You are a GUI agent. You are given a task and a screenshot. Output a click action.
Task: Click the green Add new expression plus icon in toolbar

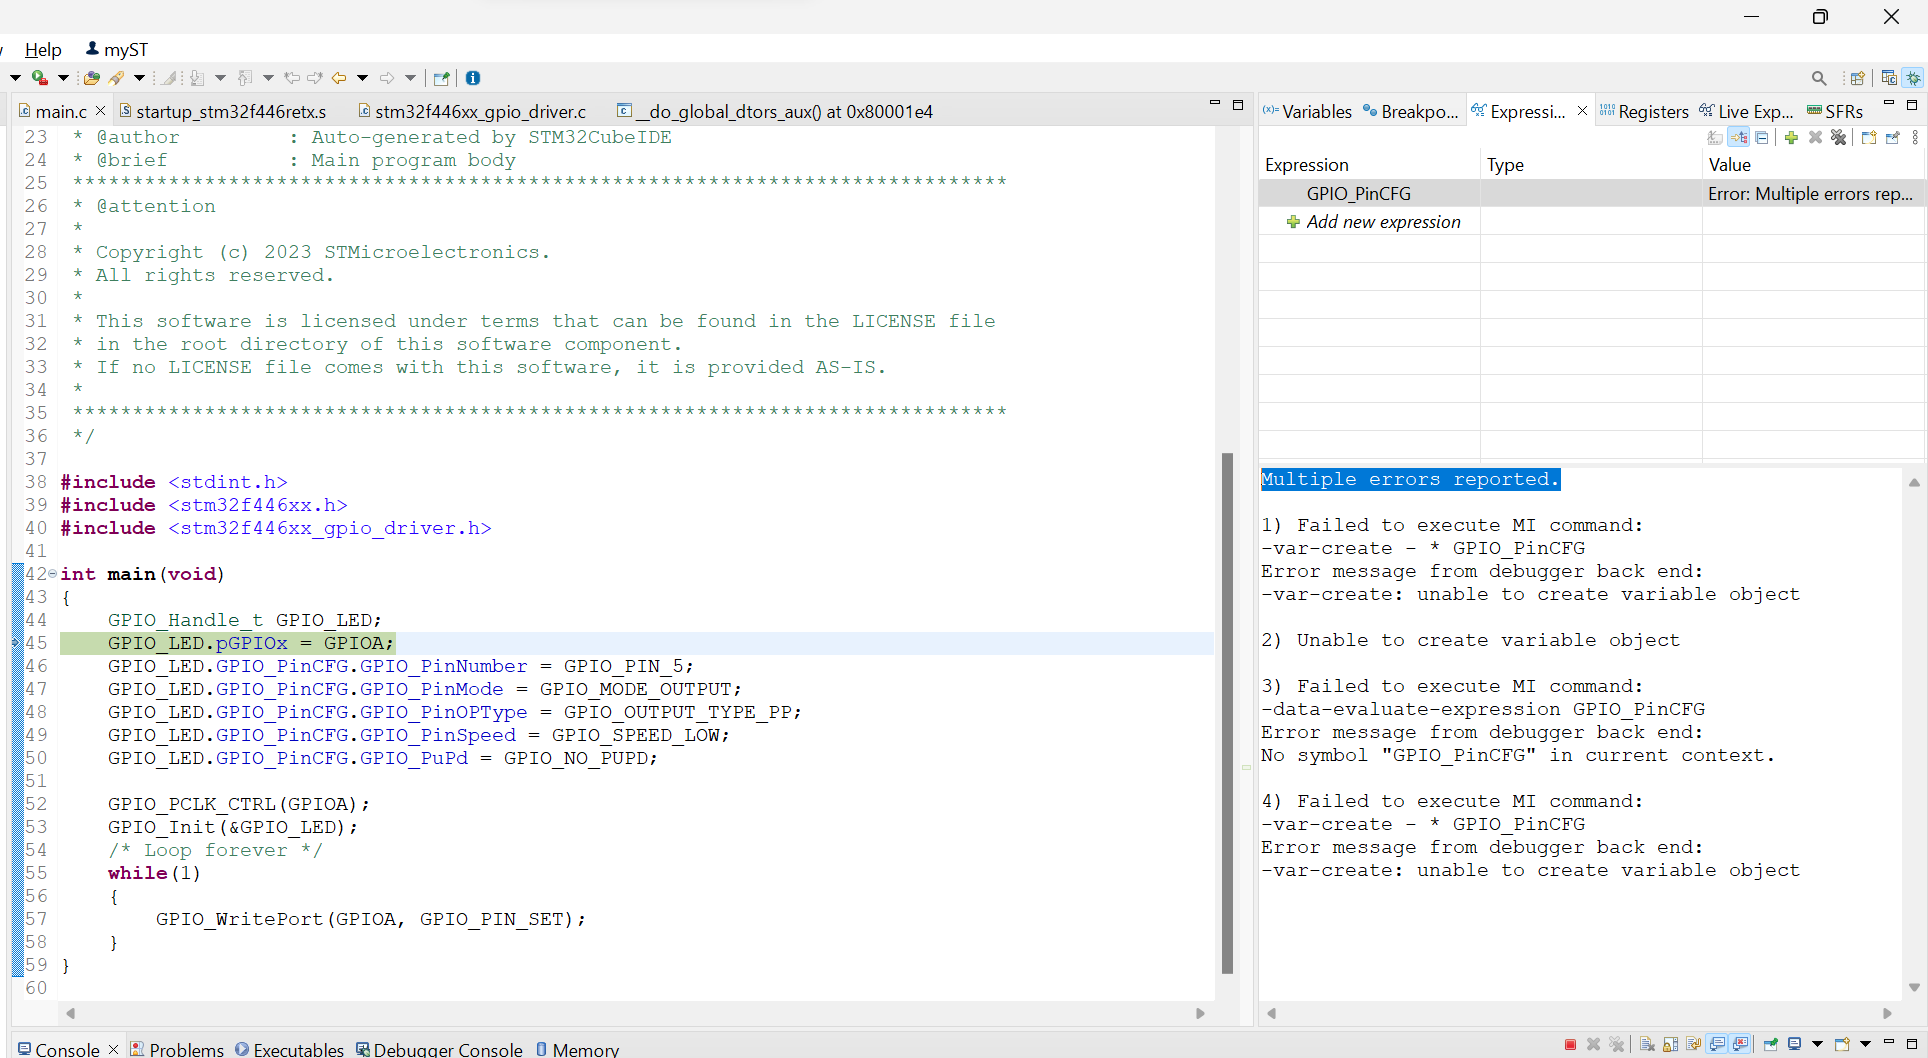point(1791,138)
